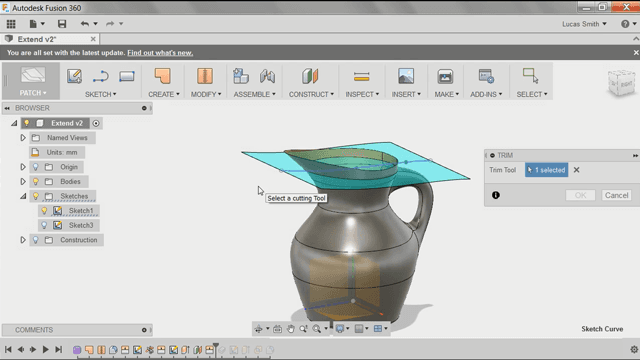Open the 'Find out what's new' link
This screenshot has width=640, height=360.
tap(160, 53)
